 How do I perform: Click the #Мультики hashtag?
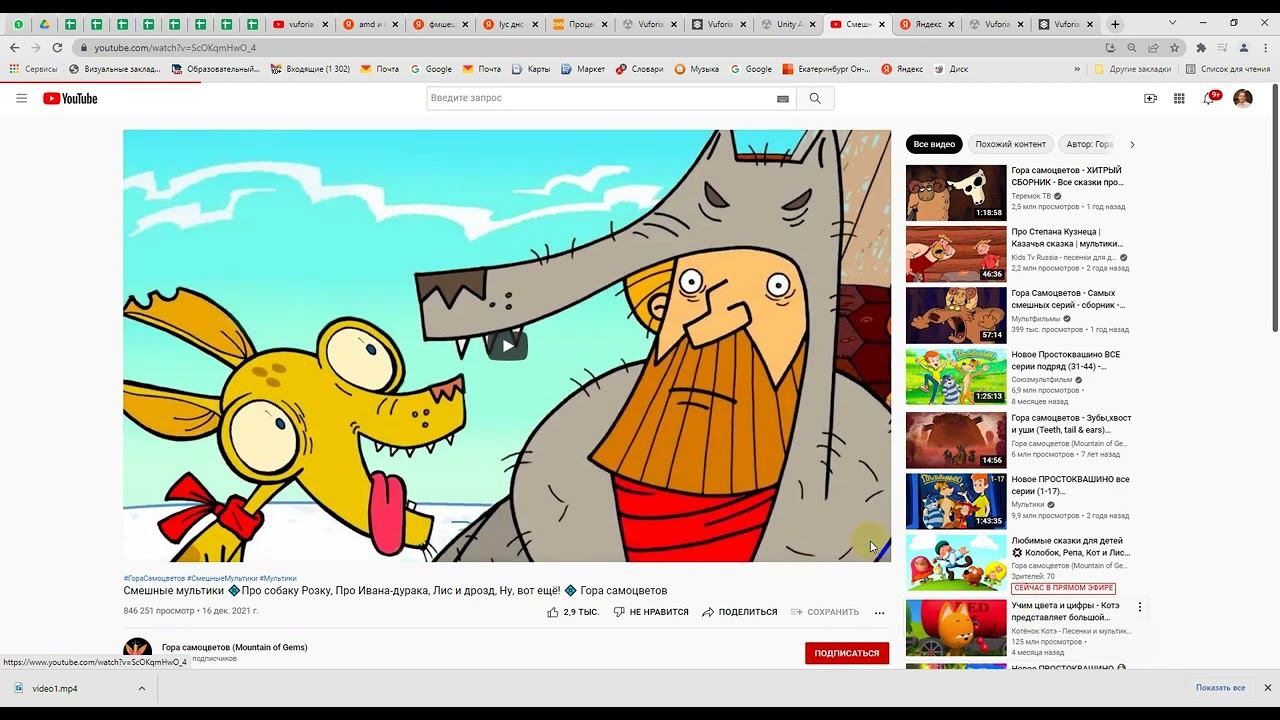tap(278, 578)
